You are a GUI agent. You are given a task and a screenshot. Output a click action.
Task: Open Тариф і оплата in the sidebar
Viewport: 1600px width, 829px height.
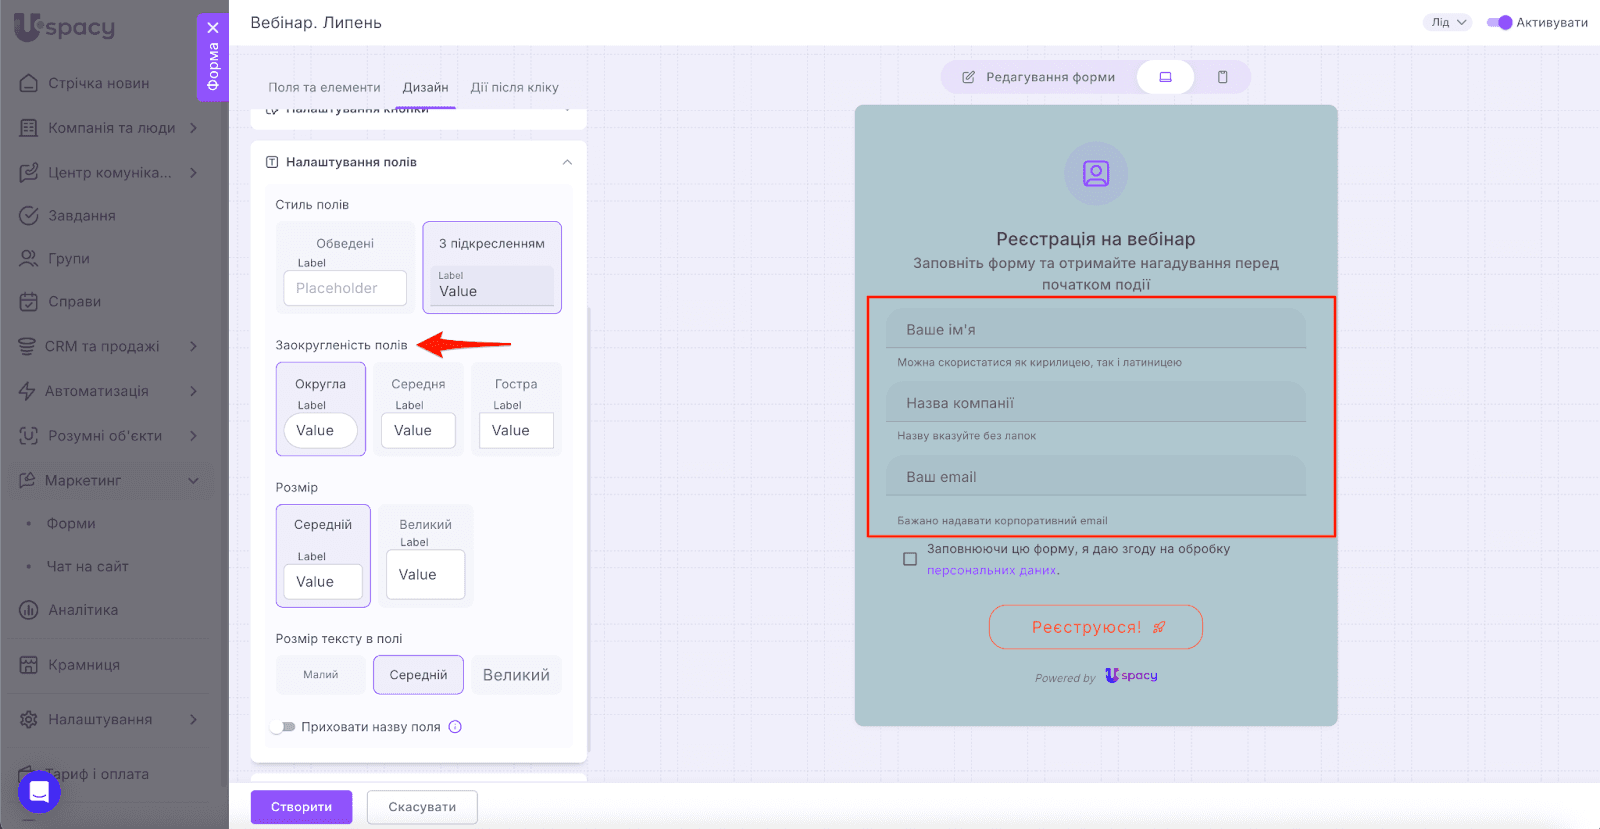coord(98,774)
